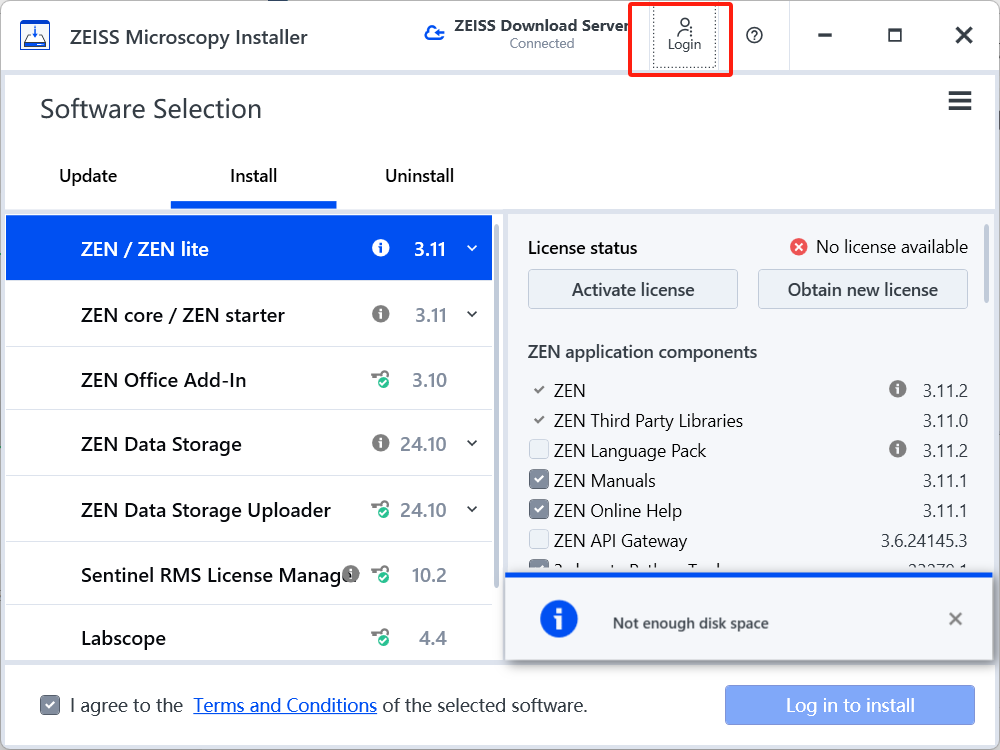Click the ZEISS Download Server cloud icon

pos(434,33)
